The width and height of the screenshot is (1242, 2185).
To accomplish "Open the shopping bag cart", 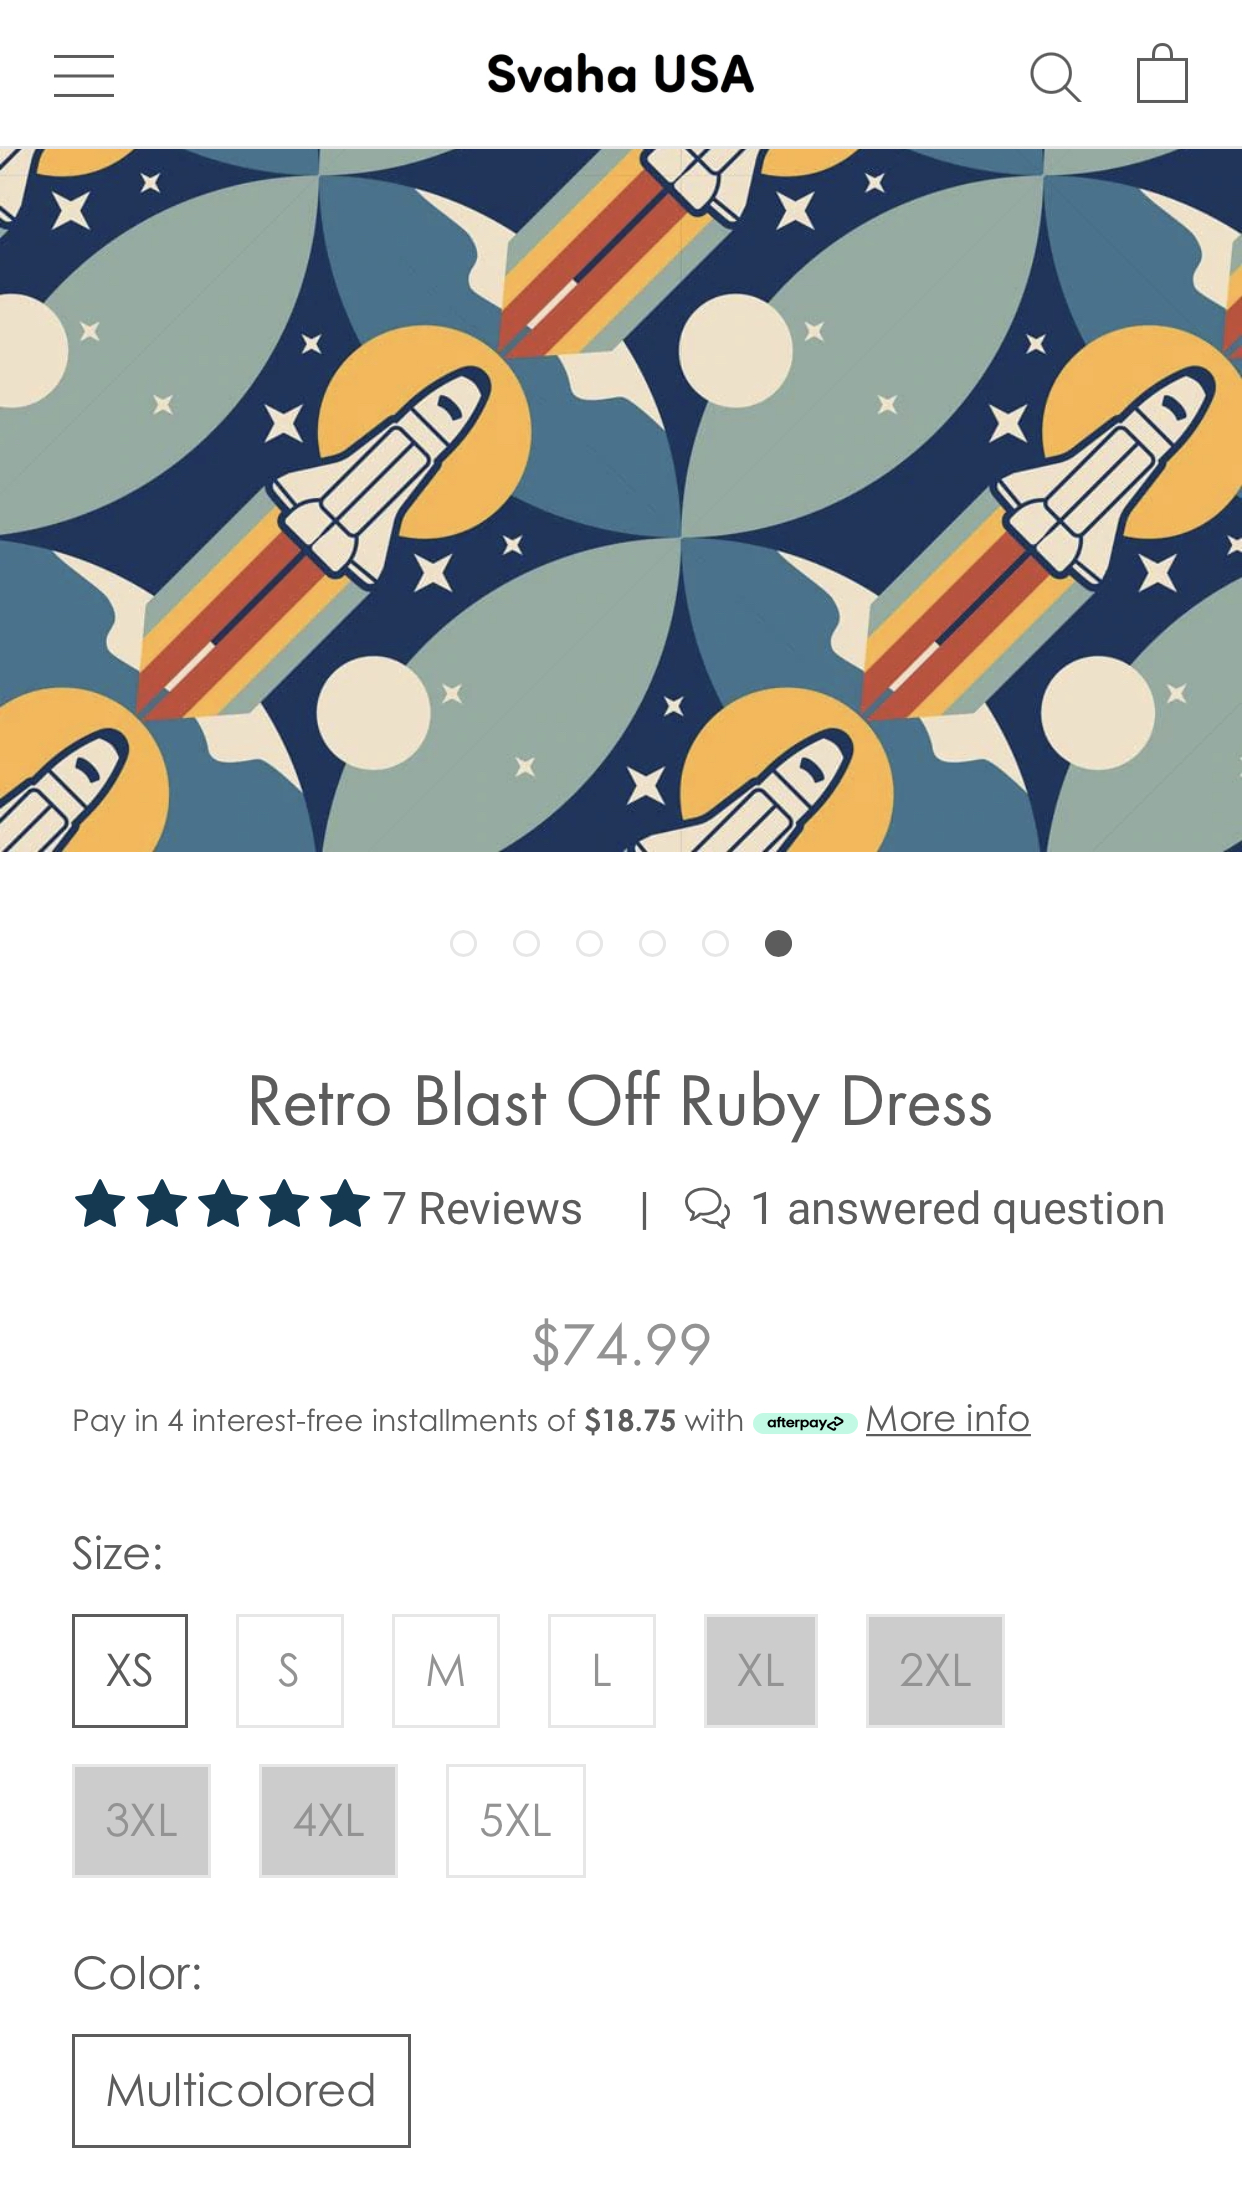I will 1162,75.
